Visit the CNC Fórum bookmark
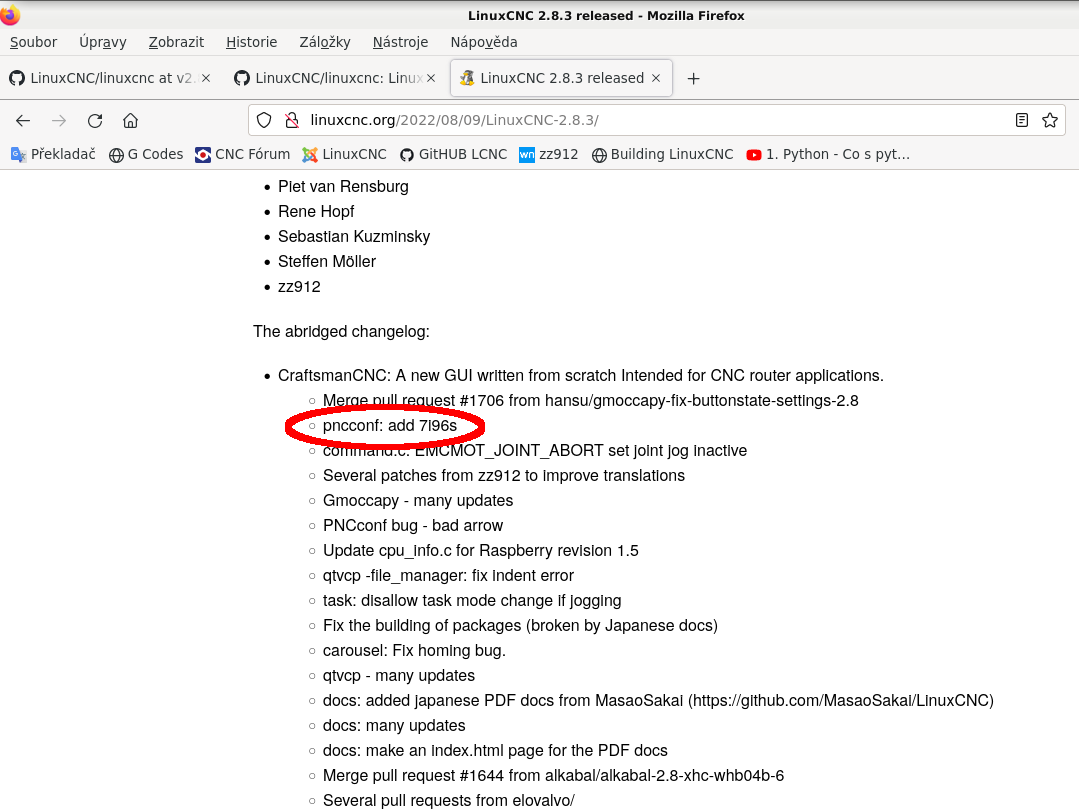The width and height of the screenshot is (1079, 809). pyautogui.click(x=243, y=154)
